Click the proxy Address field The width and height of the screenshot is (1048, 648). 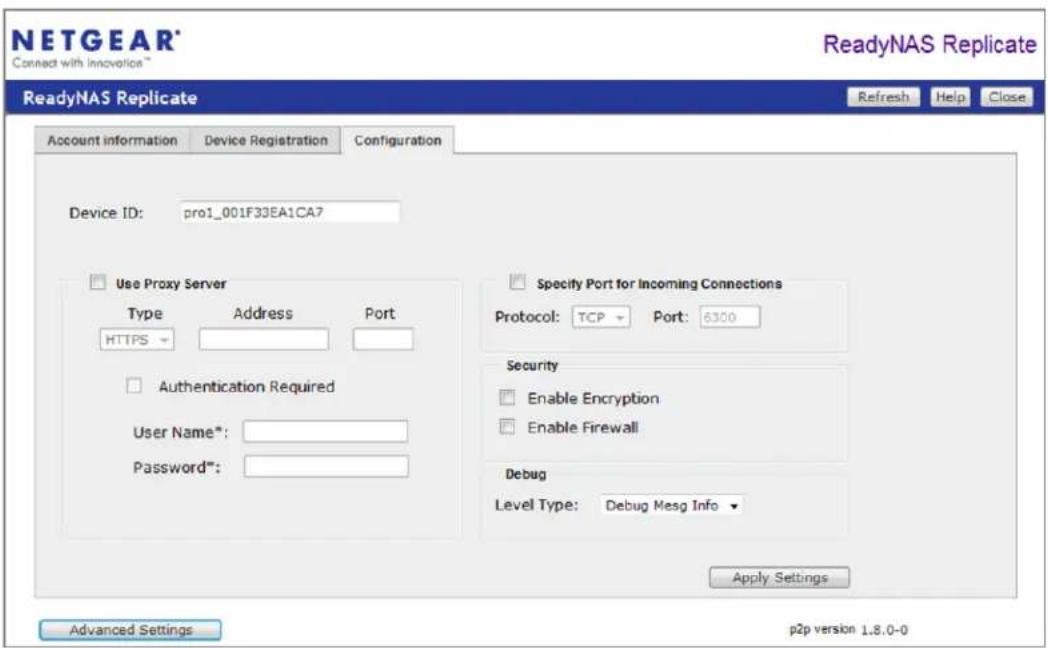(x=263, y=339)
